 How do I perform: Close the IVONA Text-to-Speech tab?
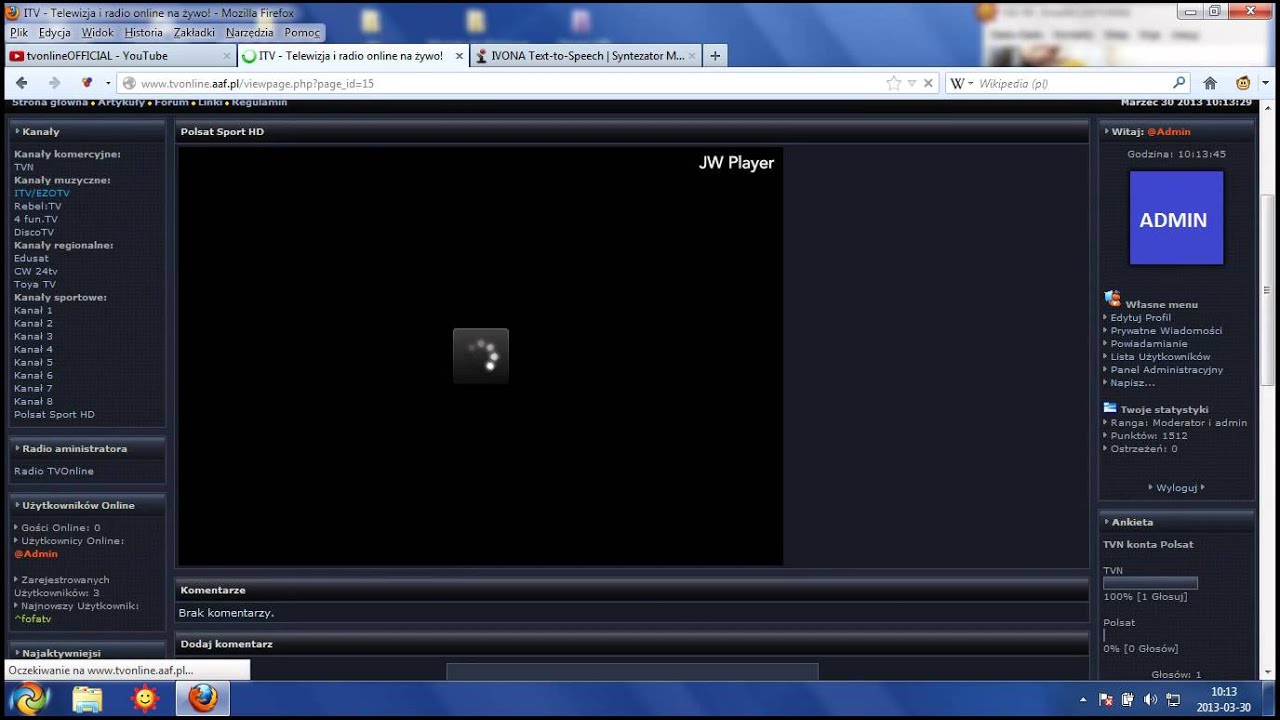694,56
